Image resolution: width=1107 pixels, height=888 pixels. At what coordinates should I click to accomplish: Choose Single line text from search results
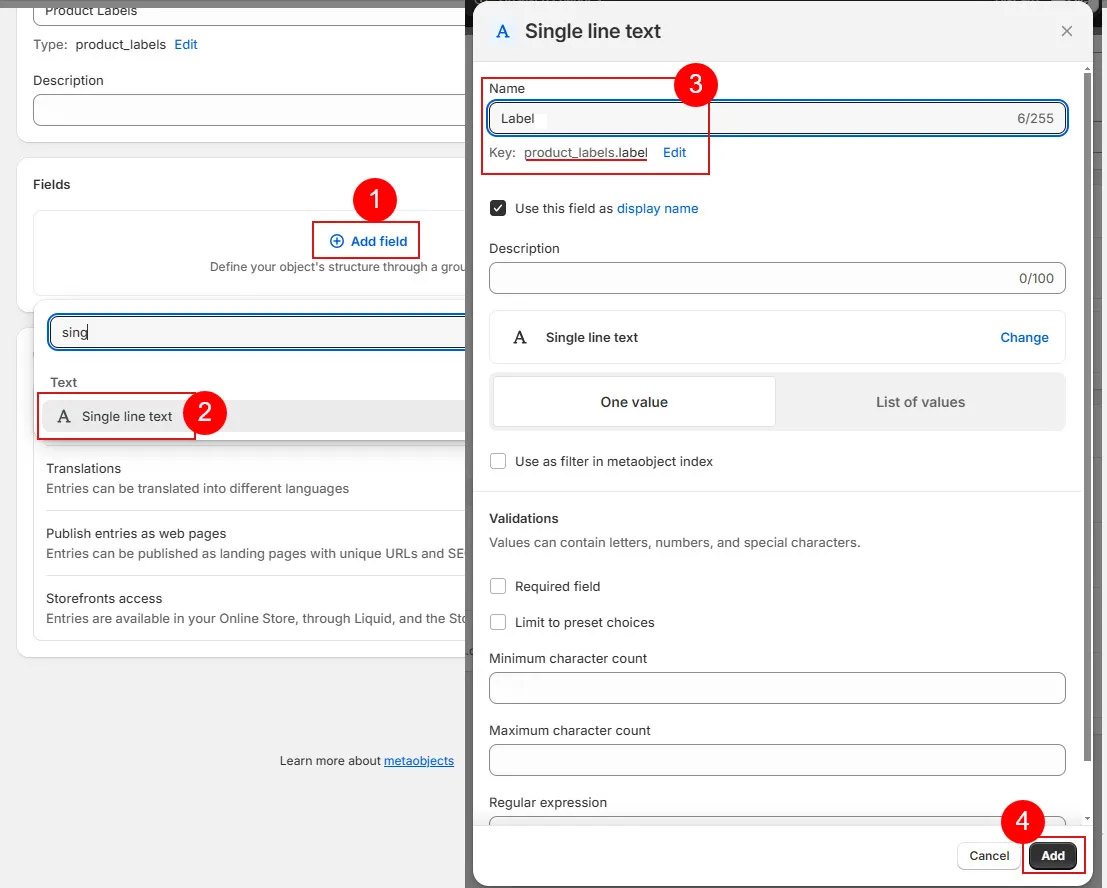tap(127, 417)
